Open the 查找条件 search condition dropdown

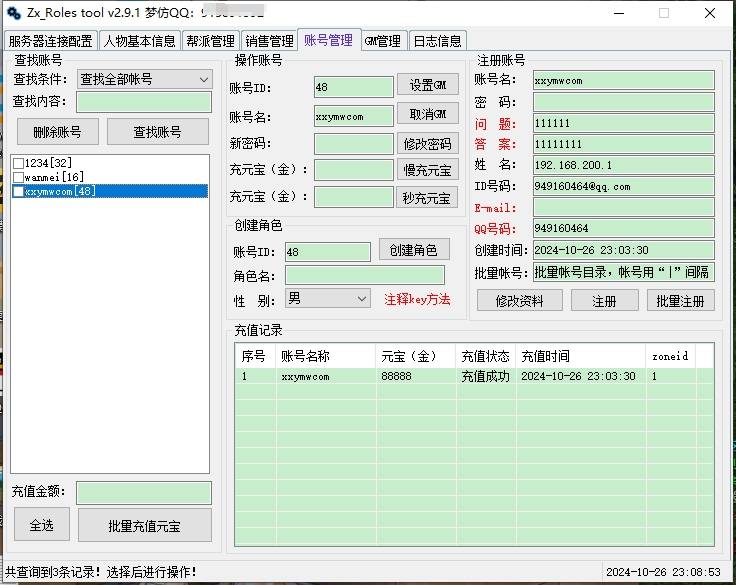click(x=144, y=79)
